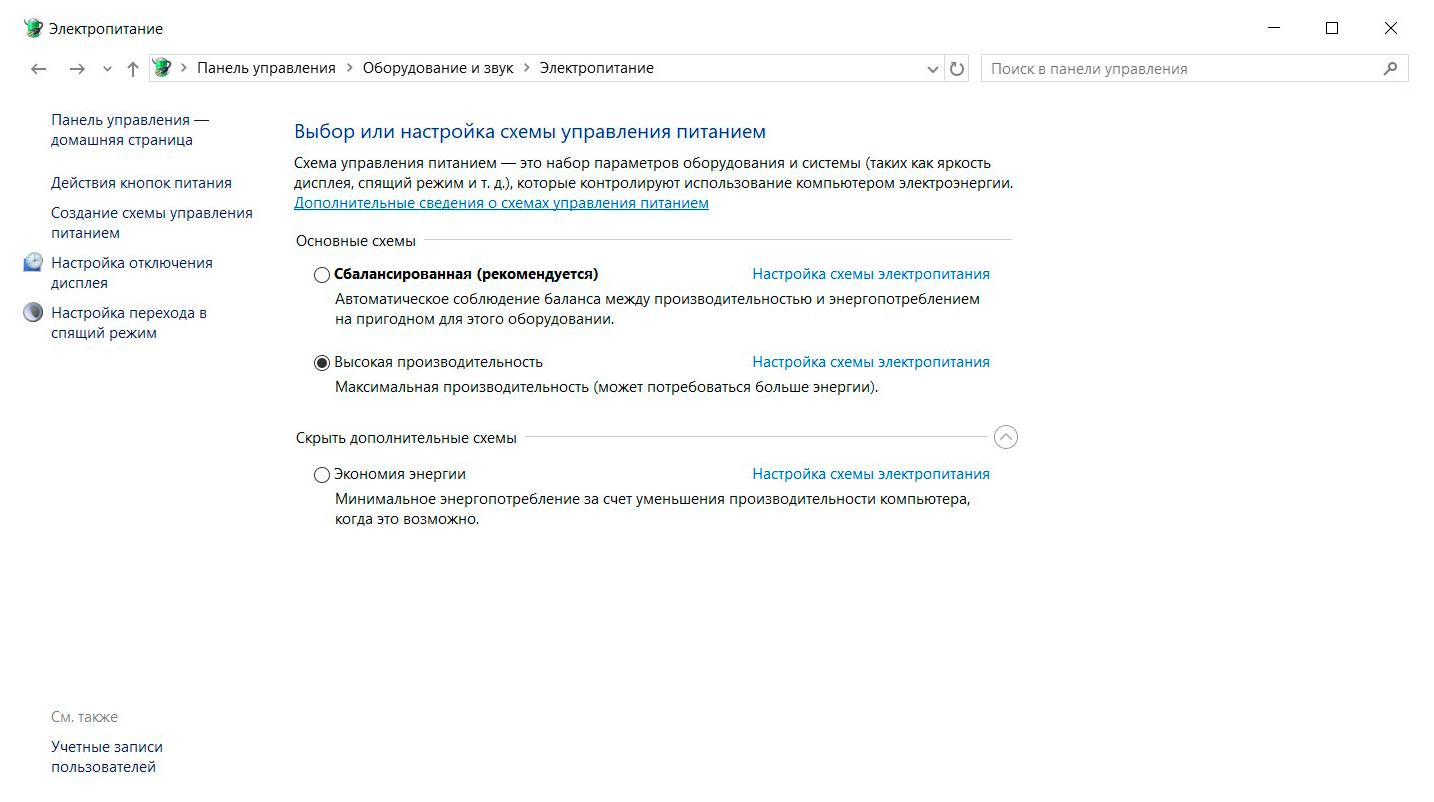
Task: Open Панель управления breadcrumb
Action: pos(266,68)
